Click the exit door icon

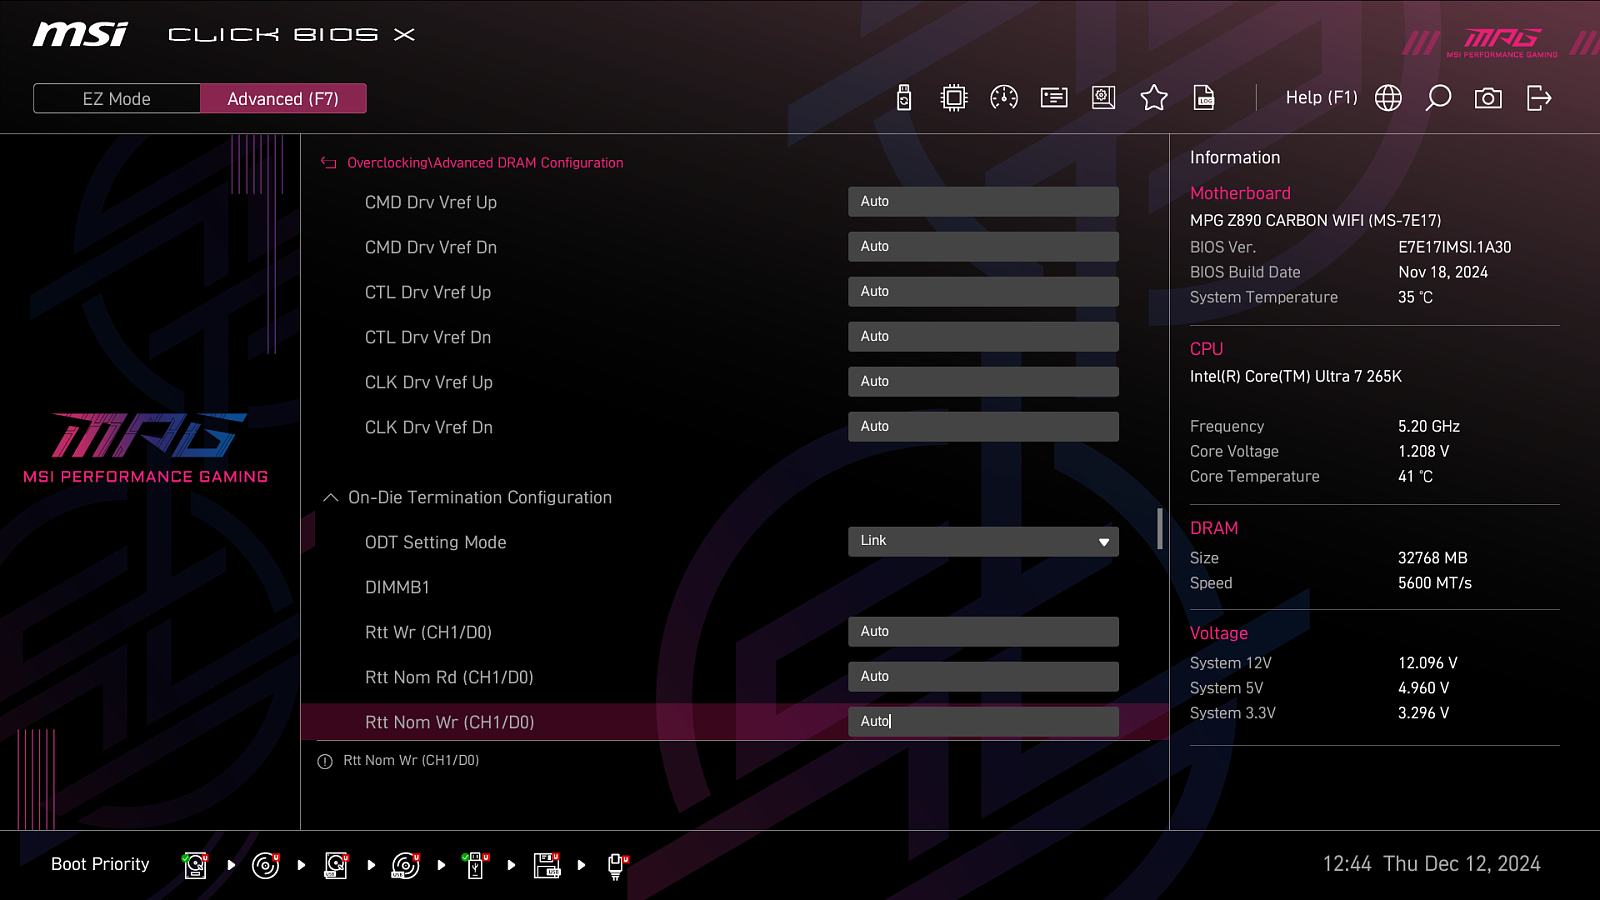point(1539,98)
